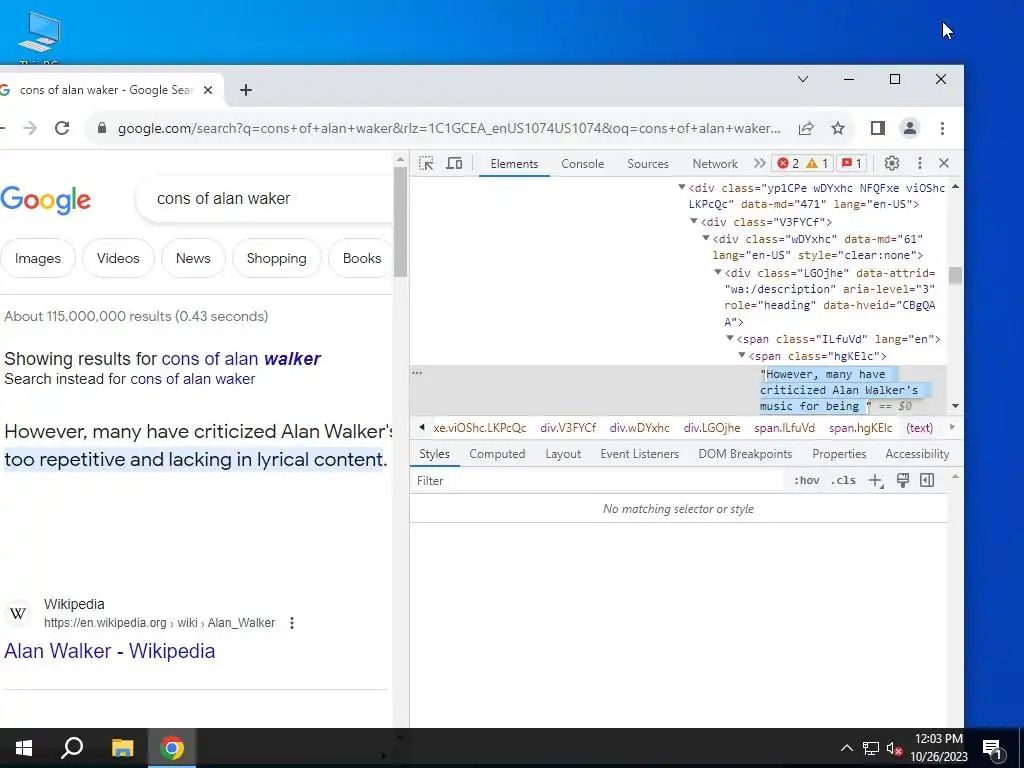Filter results by Images
Viewport: 1024px width, 768px height.
pyautogui.click(x=38, y=258)
